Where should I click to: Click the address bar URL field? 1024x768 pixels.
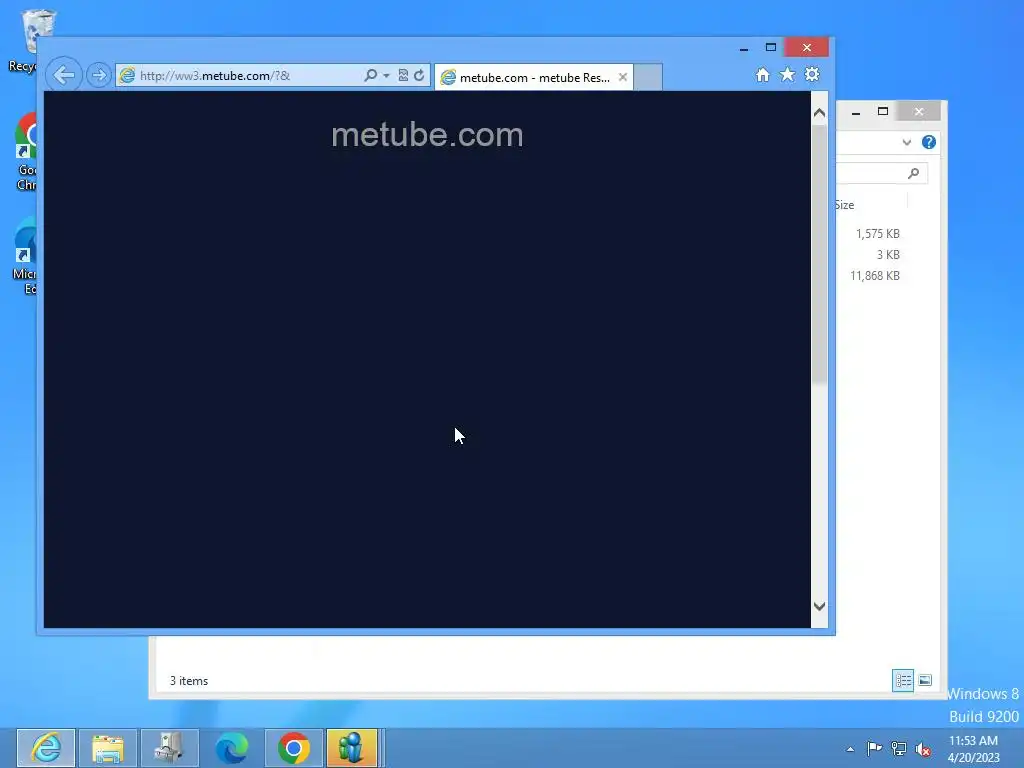[248, 76]
